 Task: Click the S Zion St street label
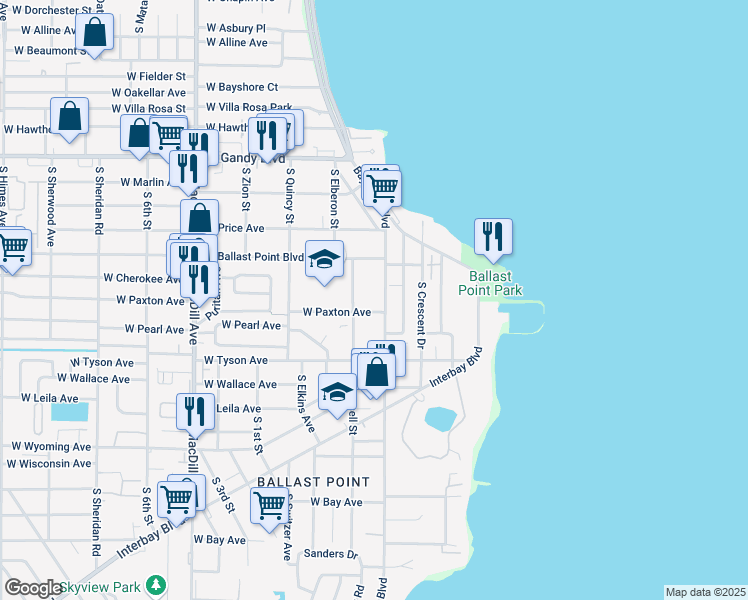pyautogui.click(x=246, y=189)
